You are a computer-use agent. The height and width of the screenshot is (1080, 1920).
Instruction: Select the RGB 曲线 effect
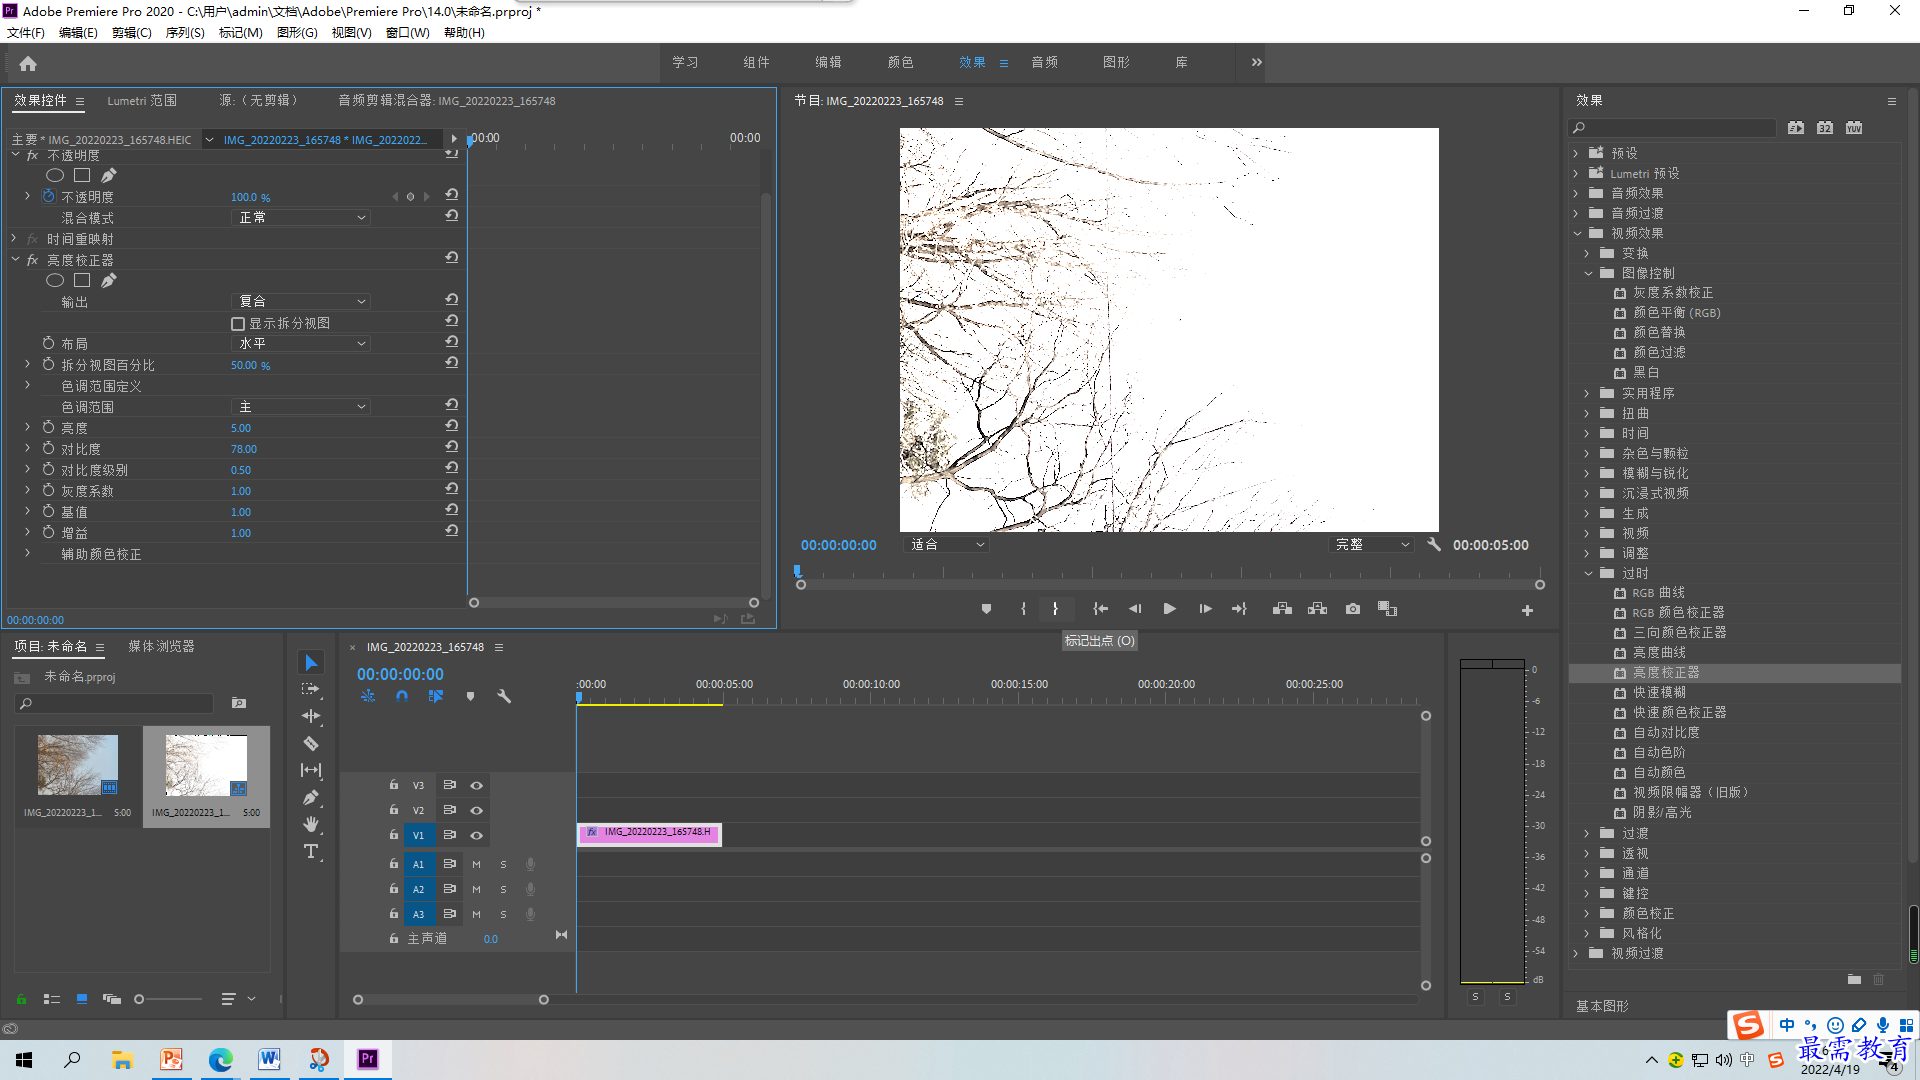coord(1658,592)
